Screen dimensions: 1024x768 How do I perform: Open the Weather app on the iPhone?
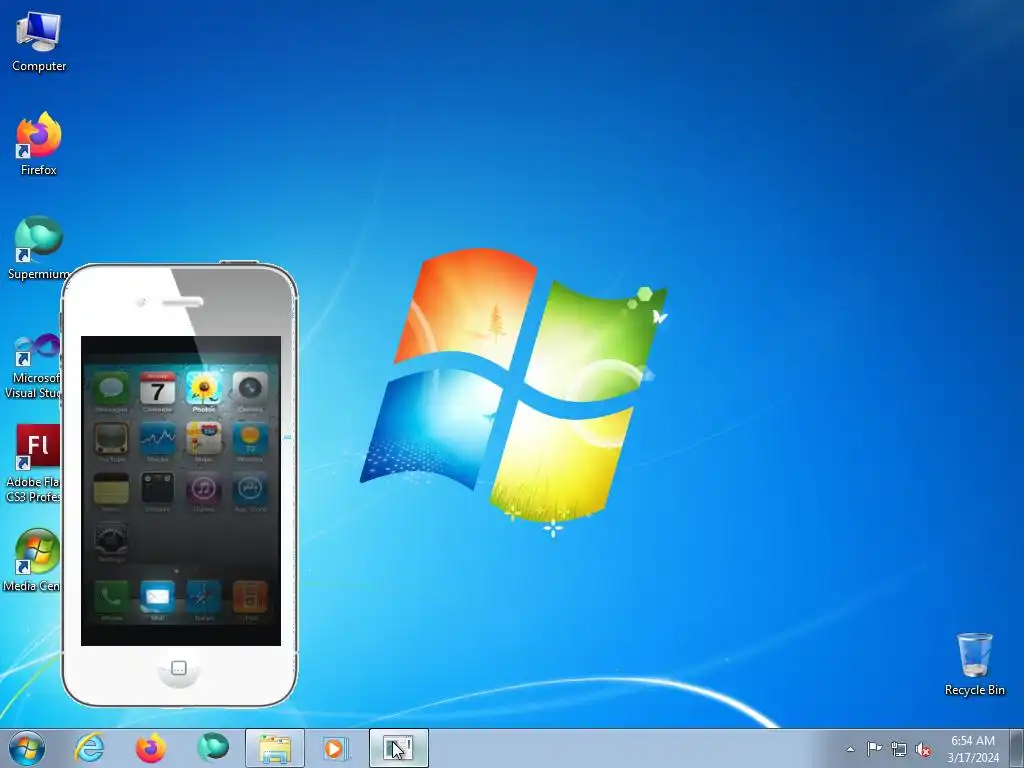coord(250,438)
